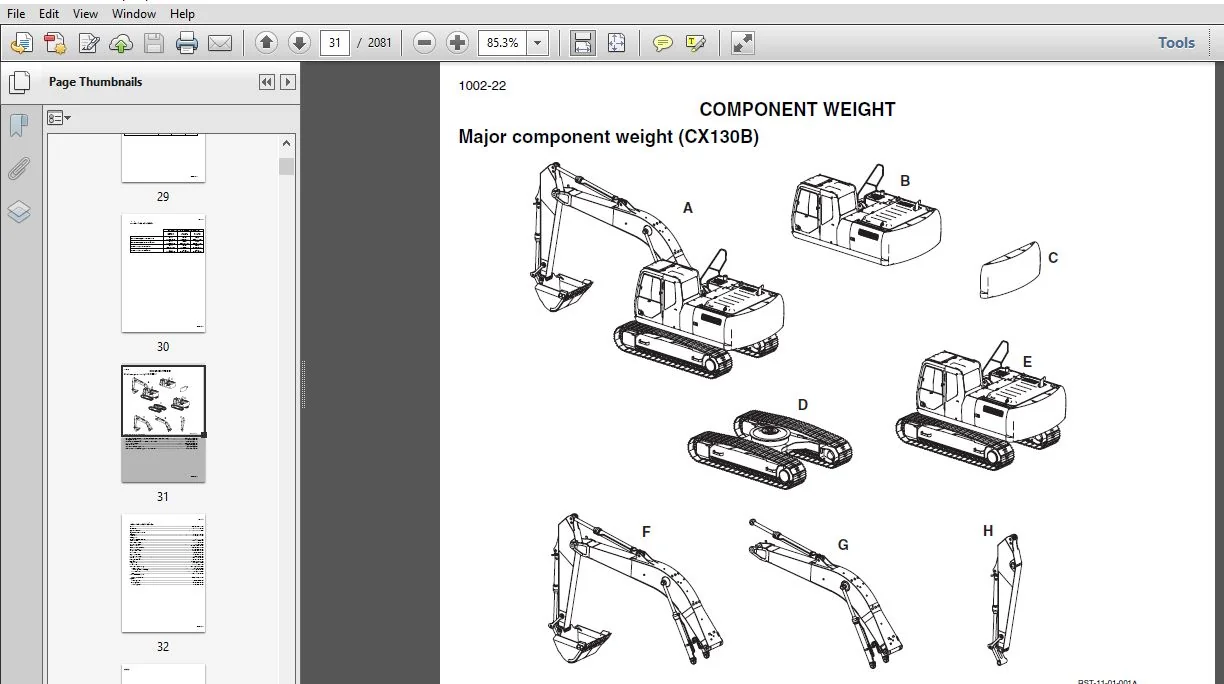Open the zoom level dropdown arrow
The image size is (1224, 684).
coord(538,42)
